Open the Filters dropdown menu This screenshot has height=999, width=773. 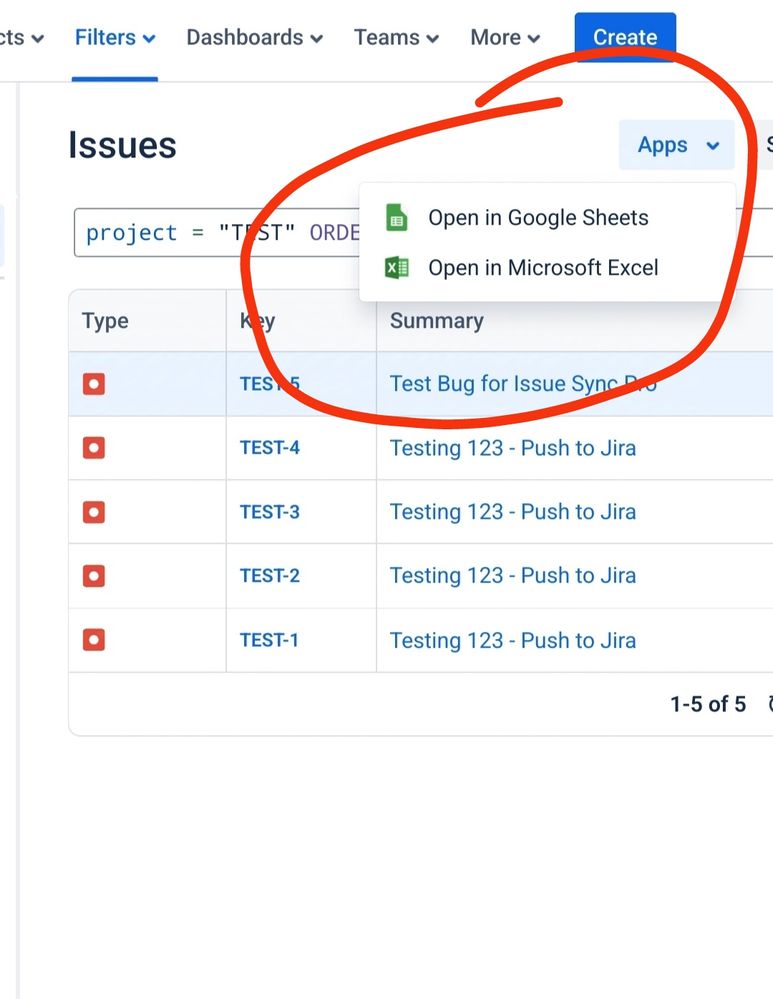tap(115, 38)
